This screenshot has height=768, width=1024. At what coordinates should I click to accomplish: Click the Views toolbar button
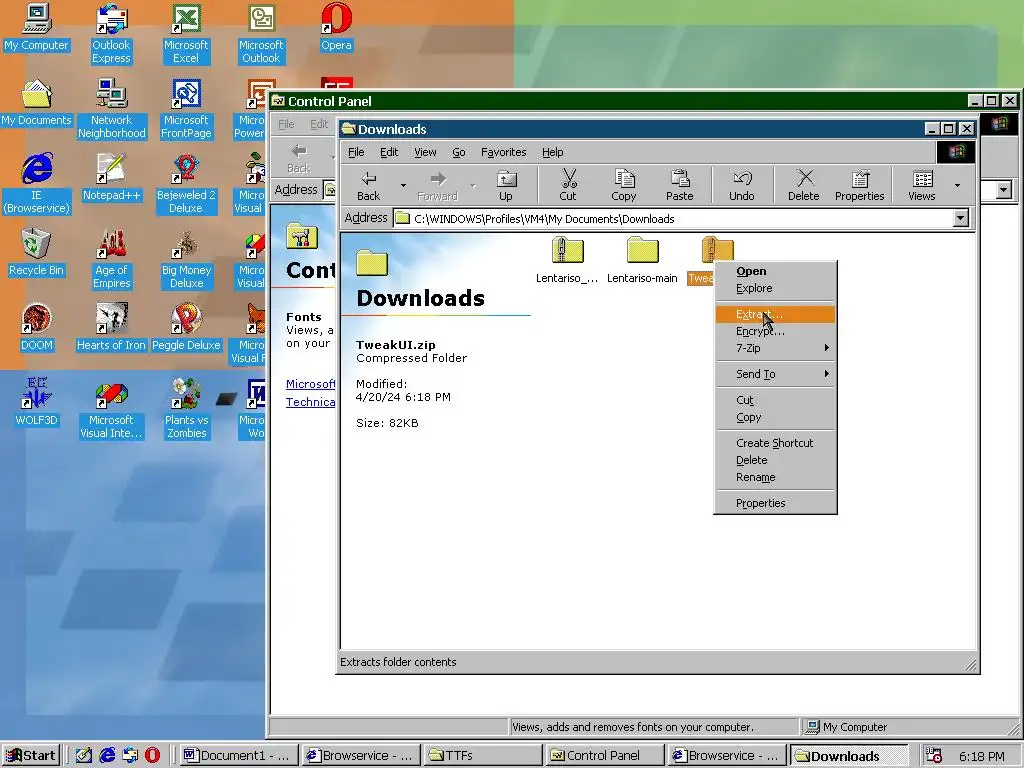(921, 185)
